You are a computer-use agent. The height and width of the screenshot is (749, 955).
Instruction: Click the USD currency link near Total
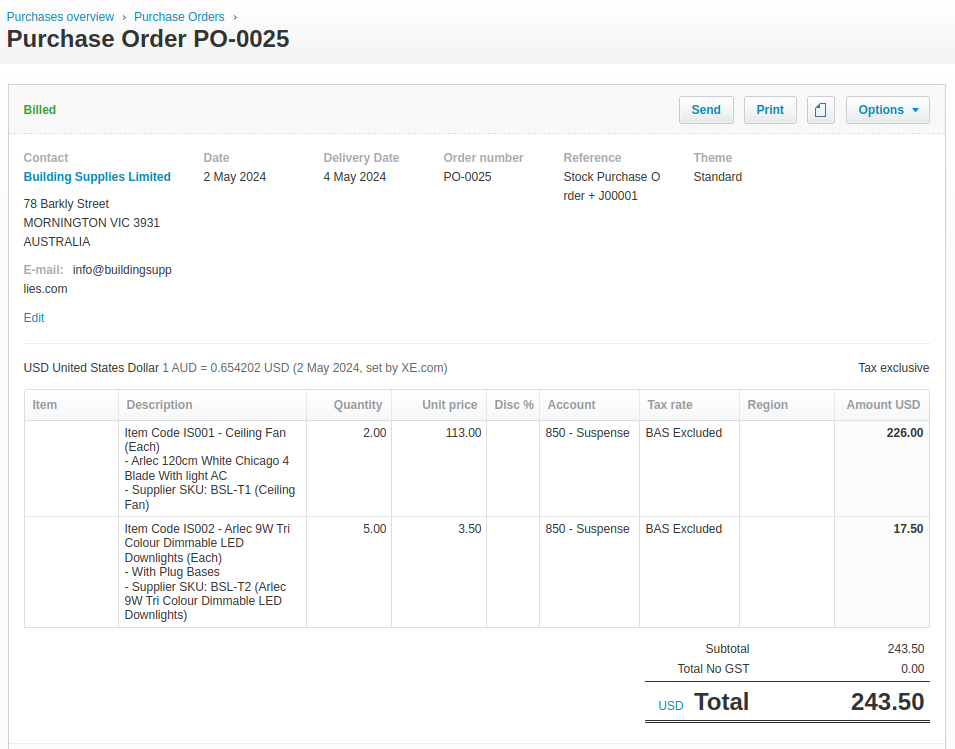671,705
